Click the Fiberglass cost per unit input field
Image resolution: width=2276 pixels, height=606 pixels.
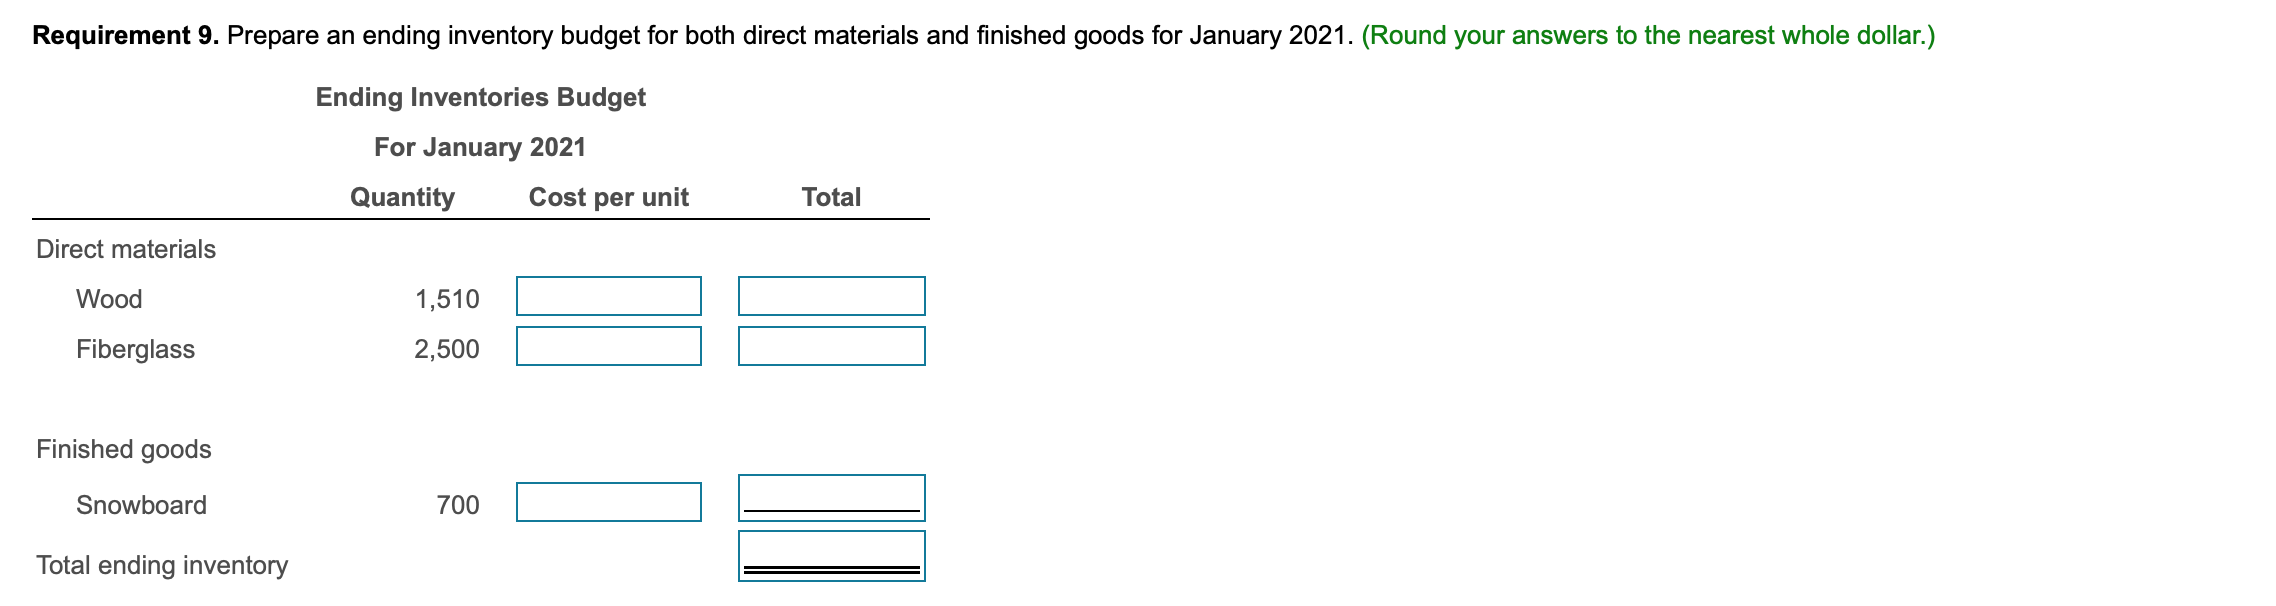[x=608, y=349]
